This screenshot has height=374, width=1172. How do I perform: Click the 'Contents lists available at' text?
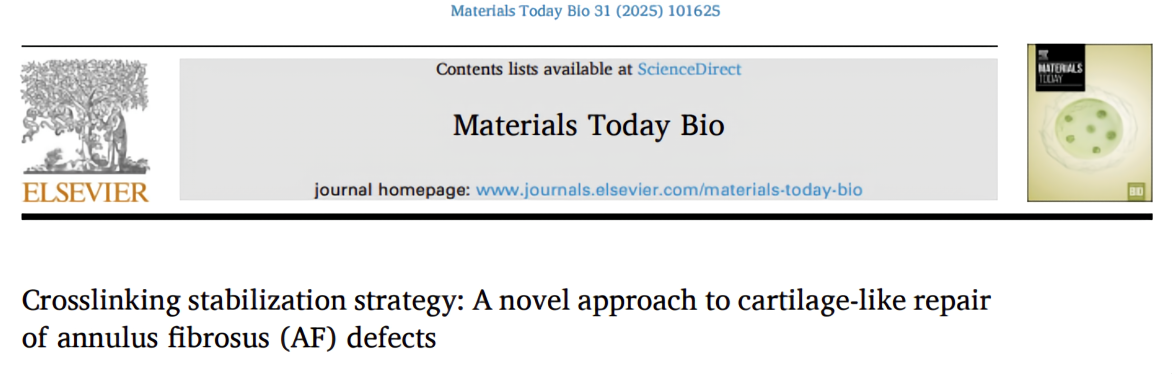[x=534, y=70]
